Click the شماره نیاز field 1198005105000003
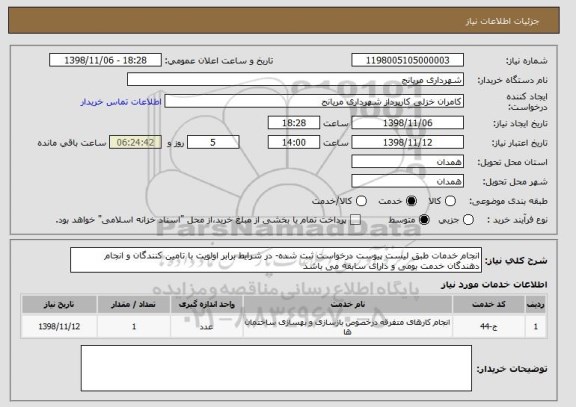This screenshot has height=407, width=576. pos(407,60)
